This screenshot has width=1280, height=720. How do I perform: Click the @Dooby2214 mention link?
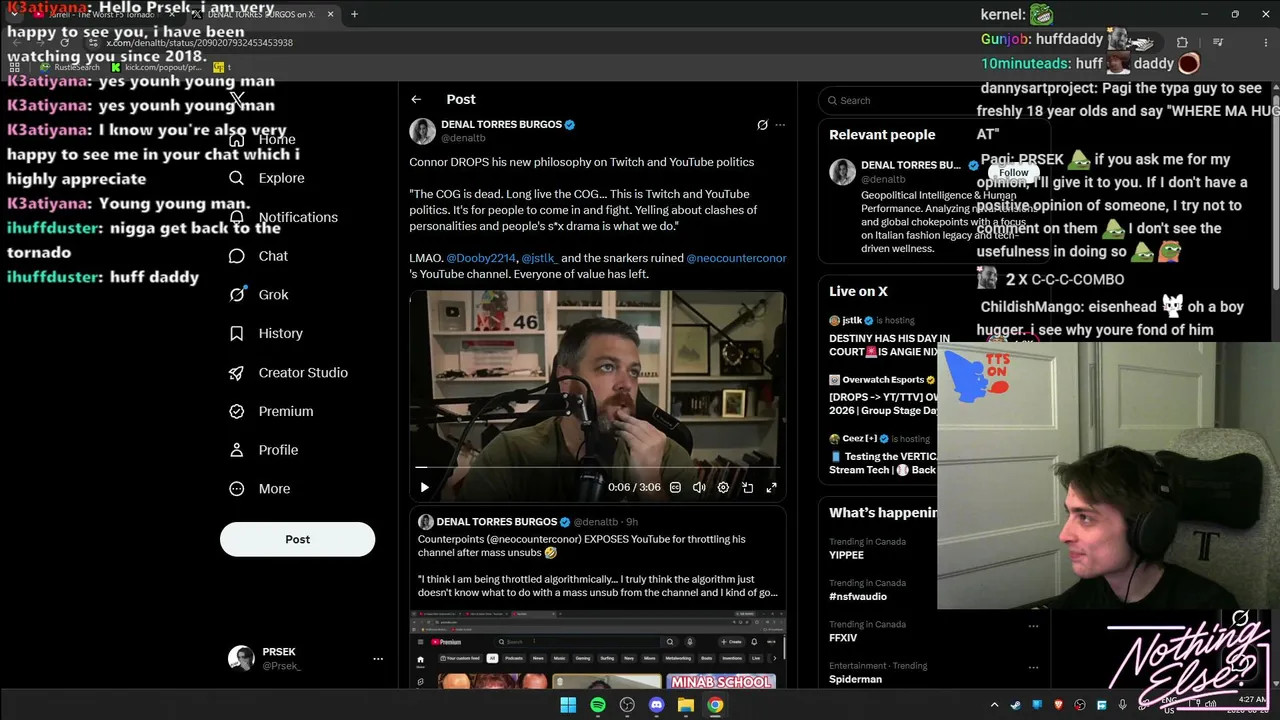click(480, 258)
